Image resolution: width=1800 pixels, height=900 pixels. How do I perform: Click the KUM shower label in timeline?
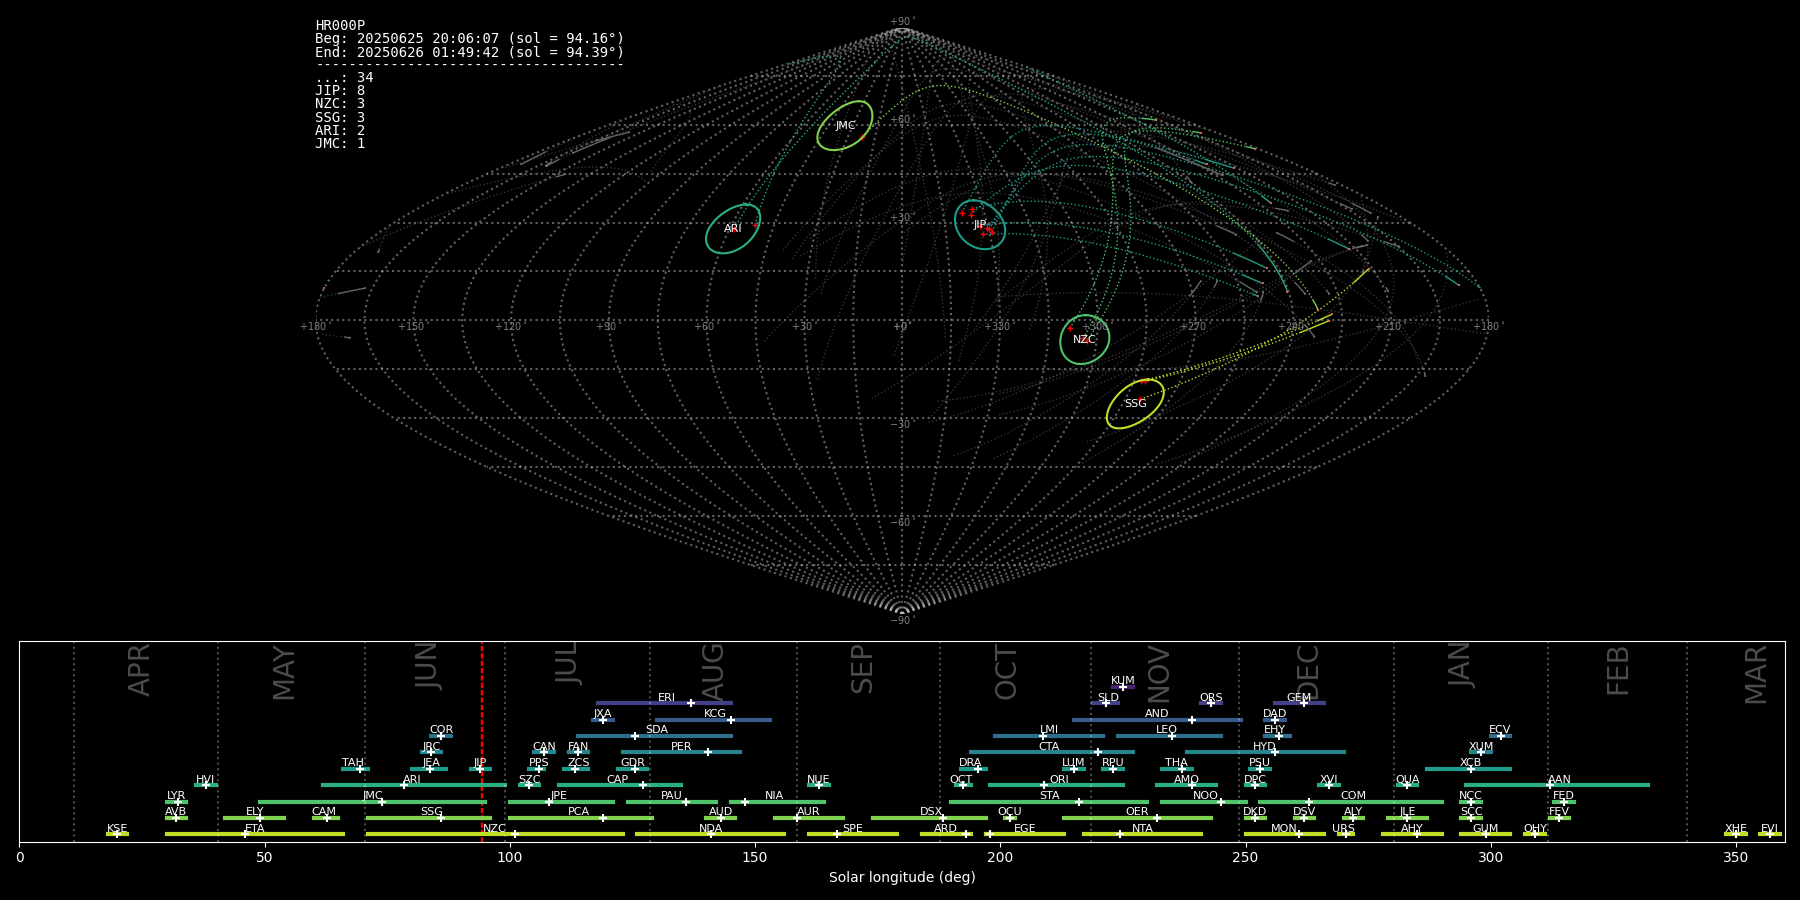point(1123,681)
